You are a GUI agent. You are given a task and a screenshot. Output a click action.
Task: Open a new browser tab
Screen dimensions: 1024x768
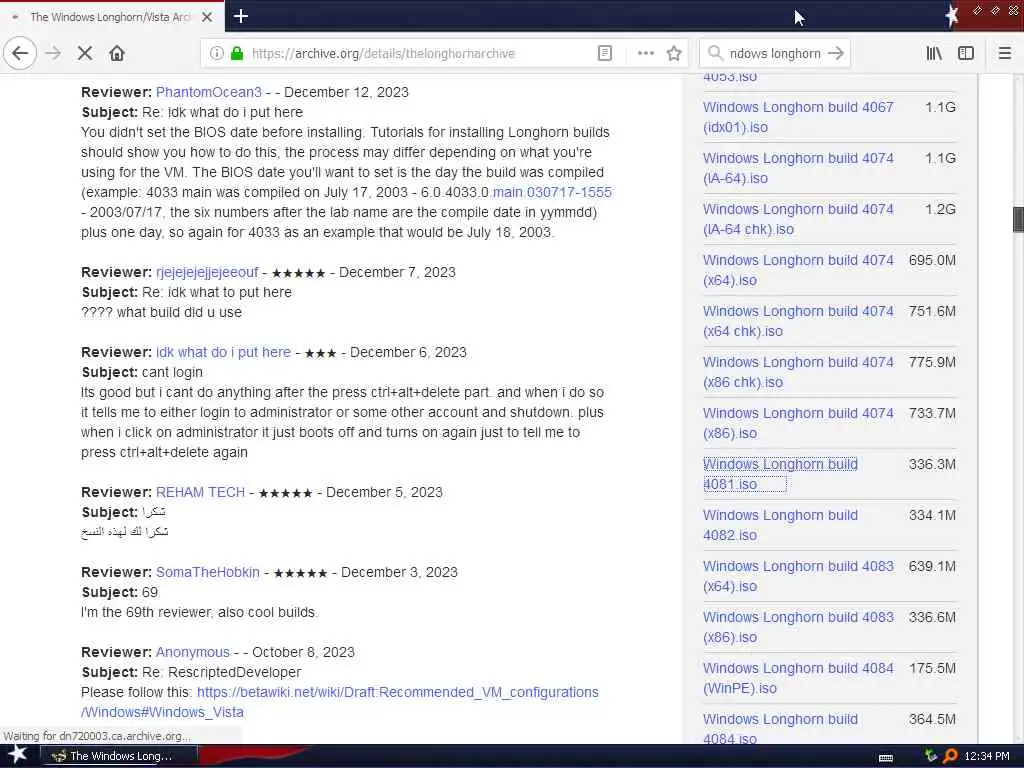tap(240, 16)
